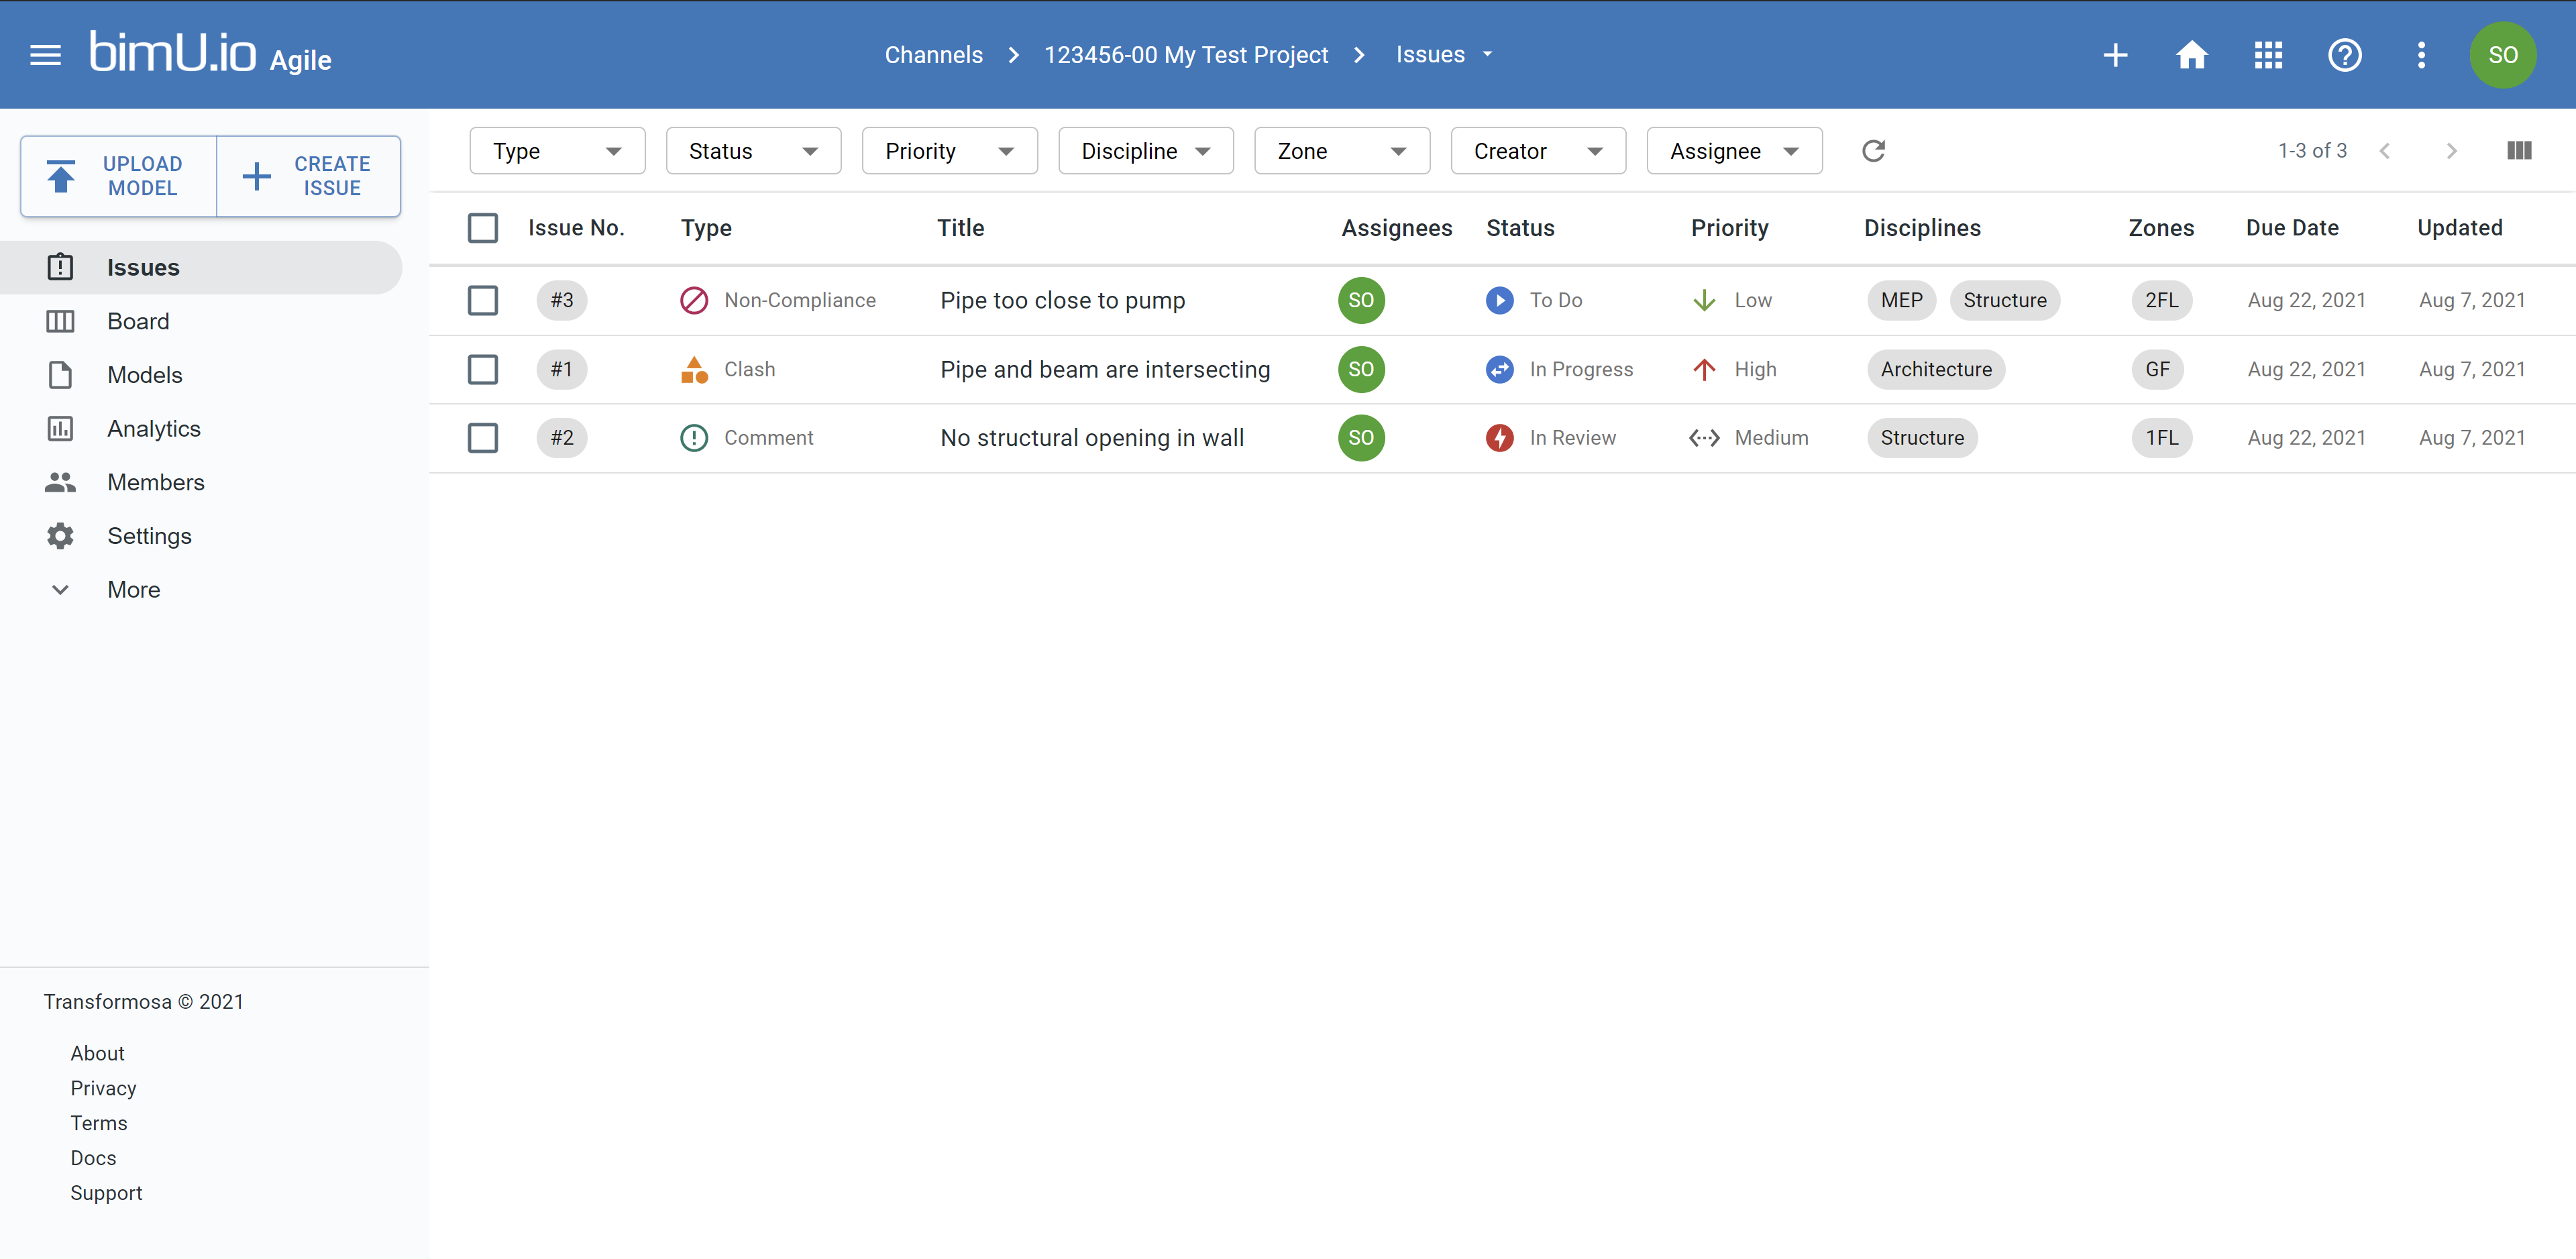Expand the Issues breadcrumb dropdown
Image resolution: width=2576 pixels, height=1259 pixels.
coord(1444,55)
